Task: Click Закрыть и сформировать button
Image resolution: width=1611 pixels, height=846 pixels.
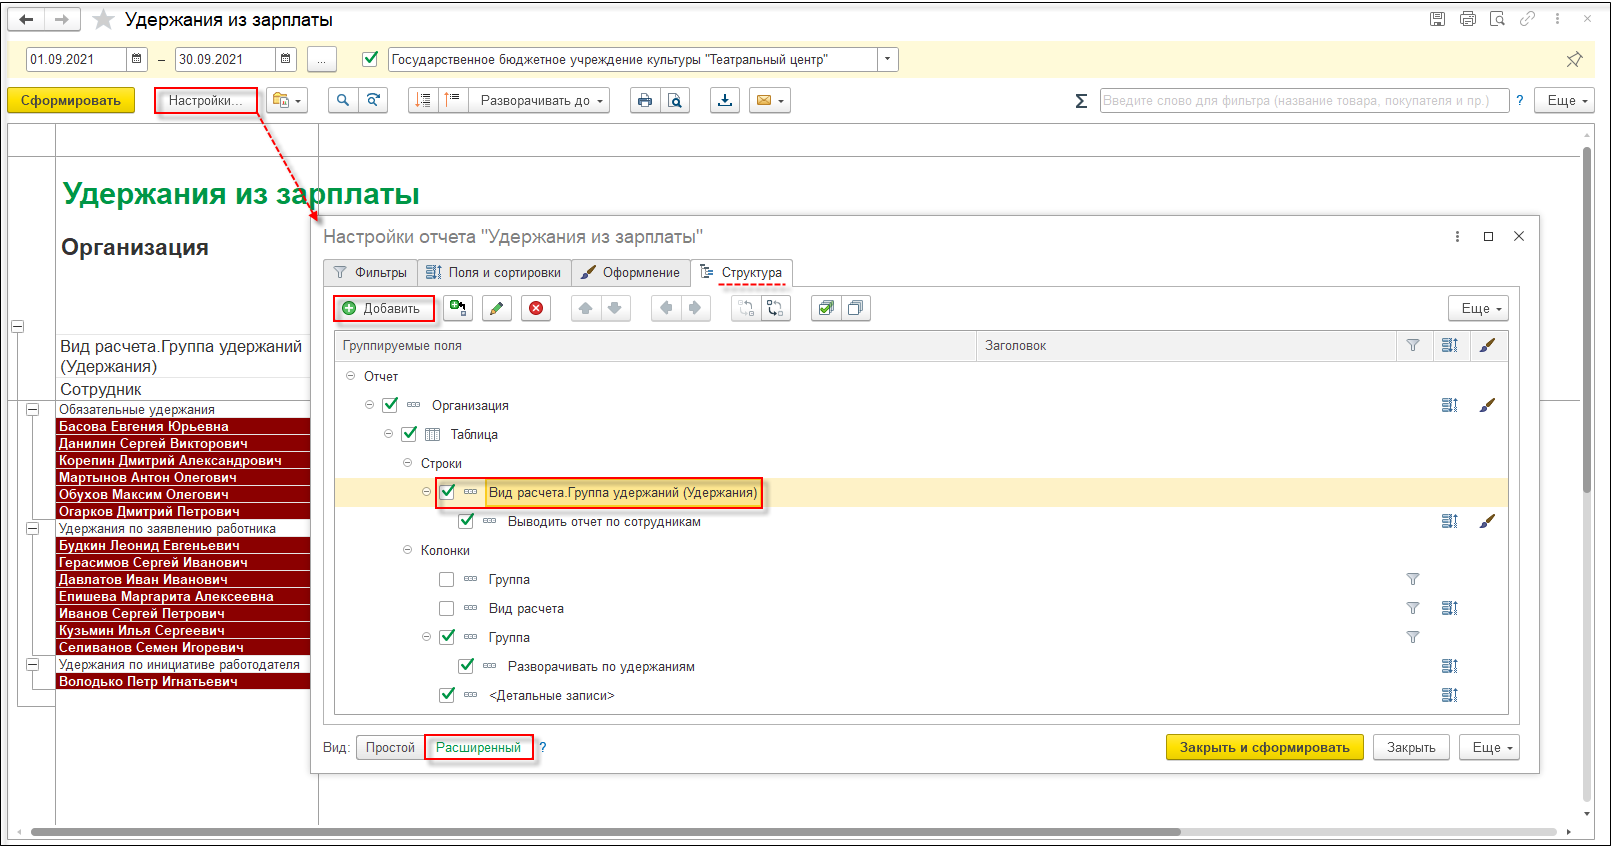Action: tap(1265, 747)
